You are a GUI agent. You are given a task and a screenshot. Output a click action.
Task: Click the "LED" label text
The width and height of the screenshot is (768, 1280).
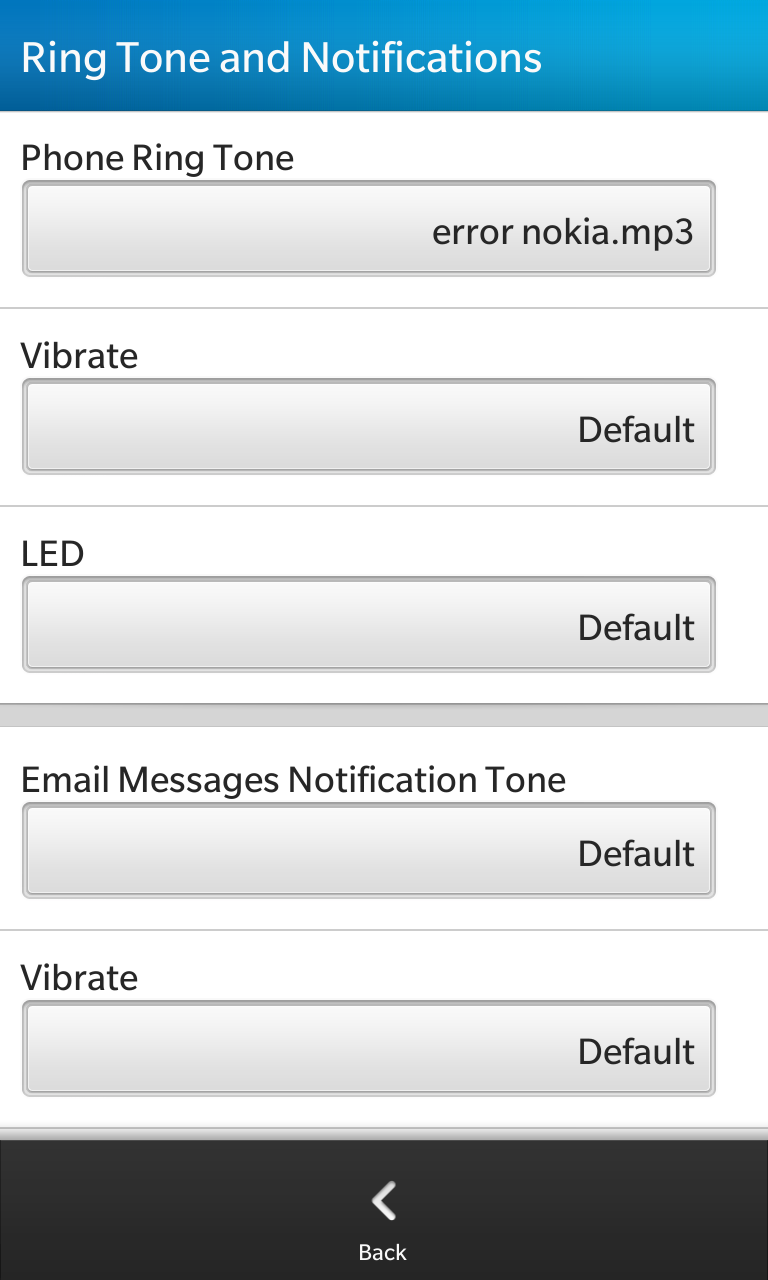click(x=52, y=554)
